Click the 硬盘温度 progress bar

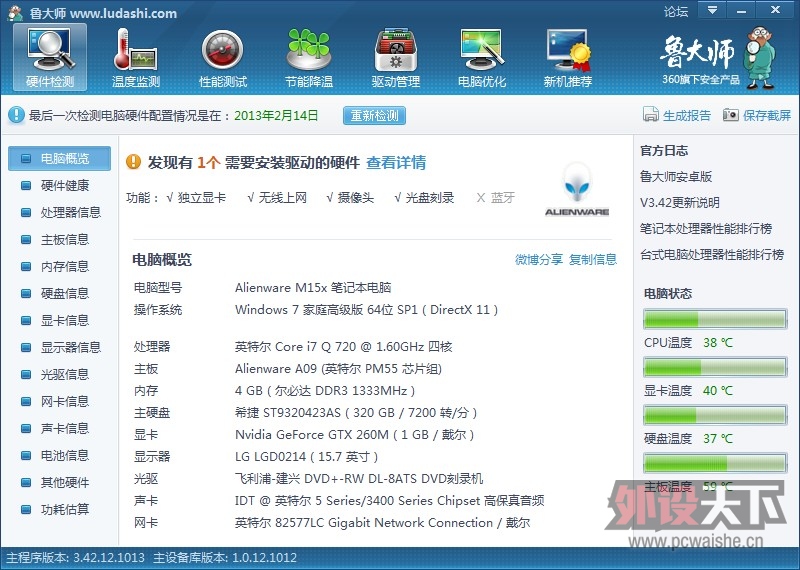(x=715, y=415)
